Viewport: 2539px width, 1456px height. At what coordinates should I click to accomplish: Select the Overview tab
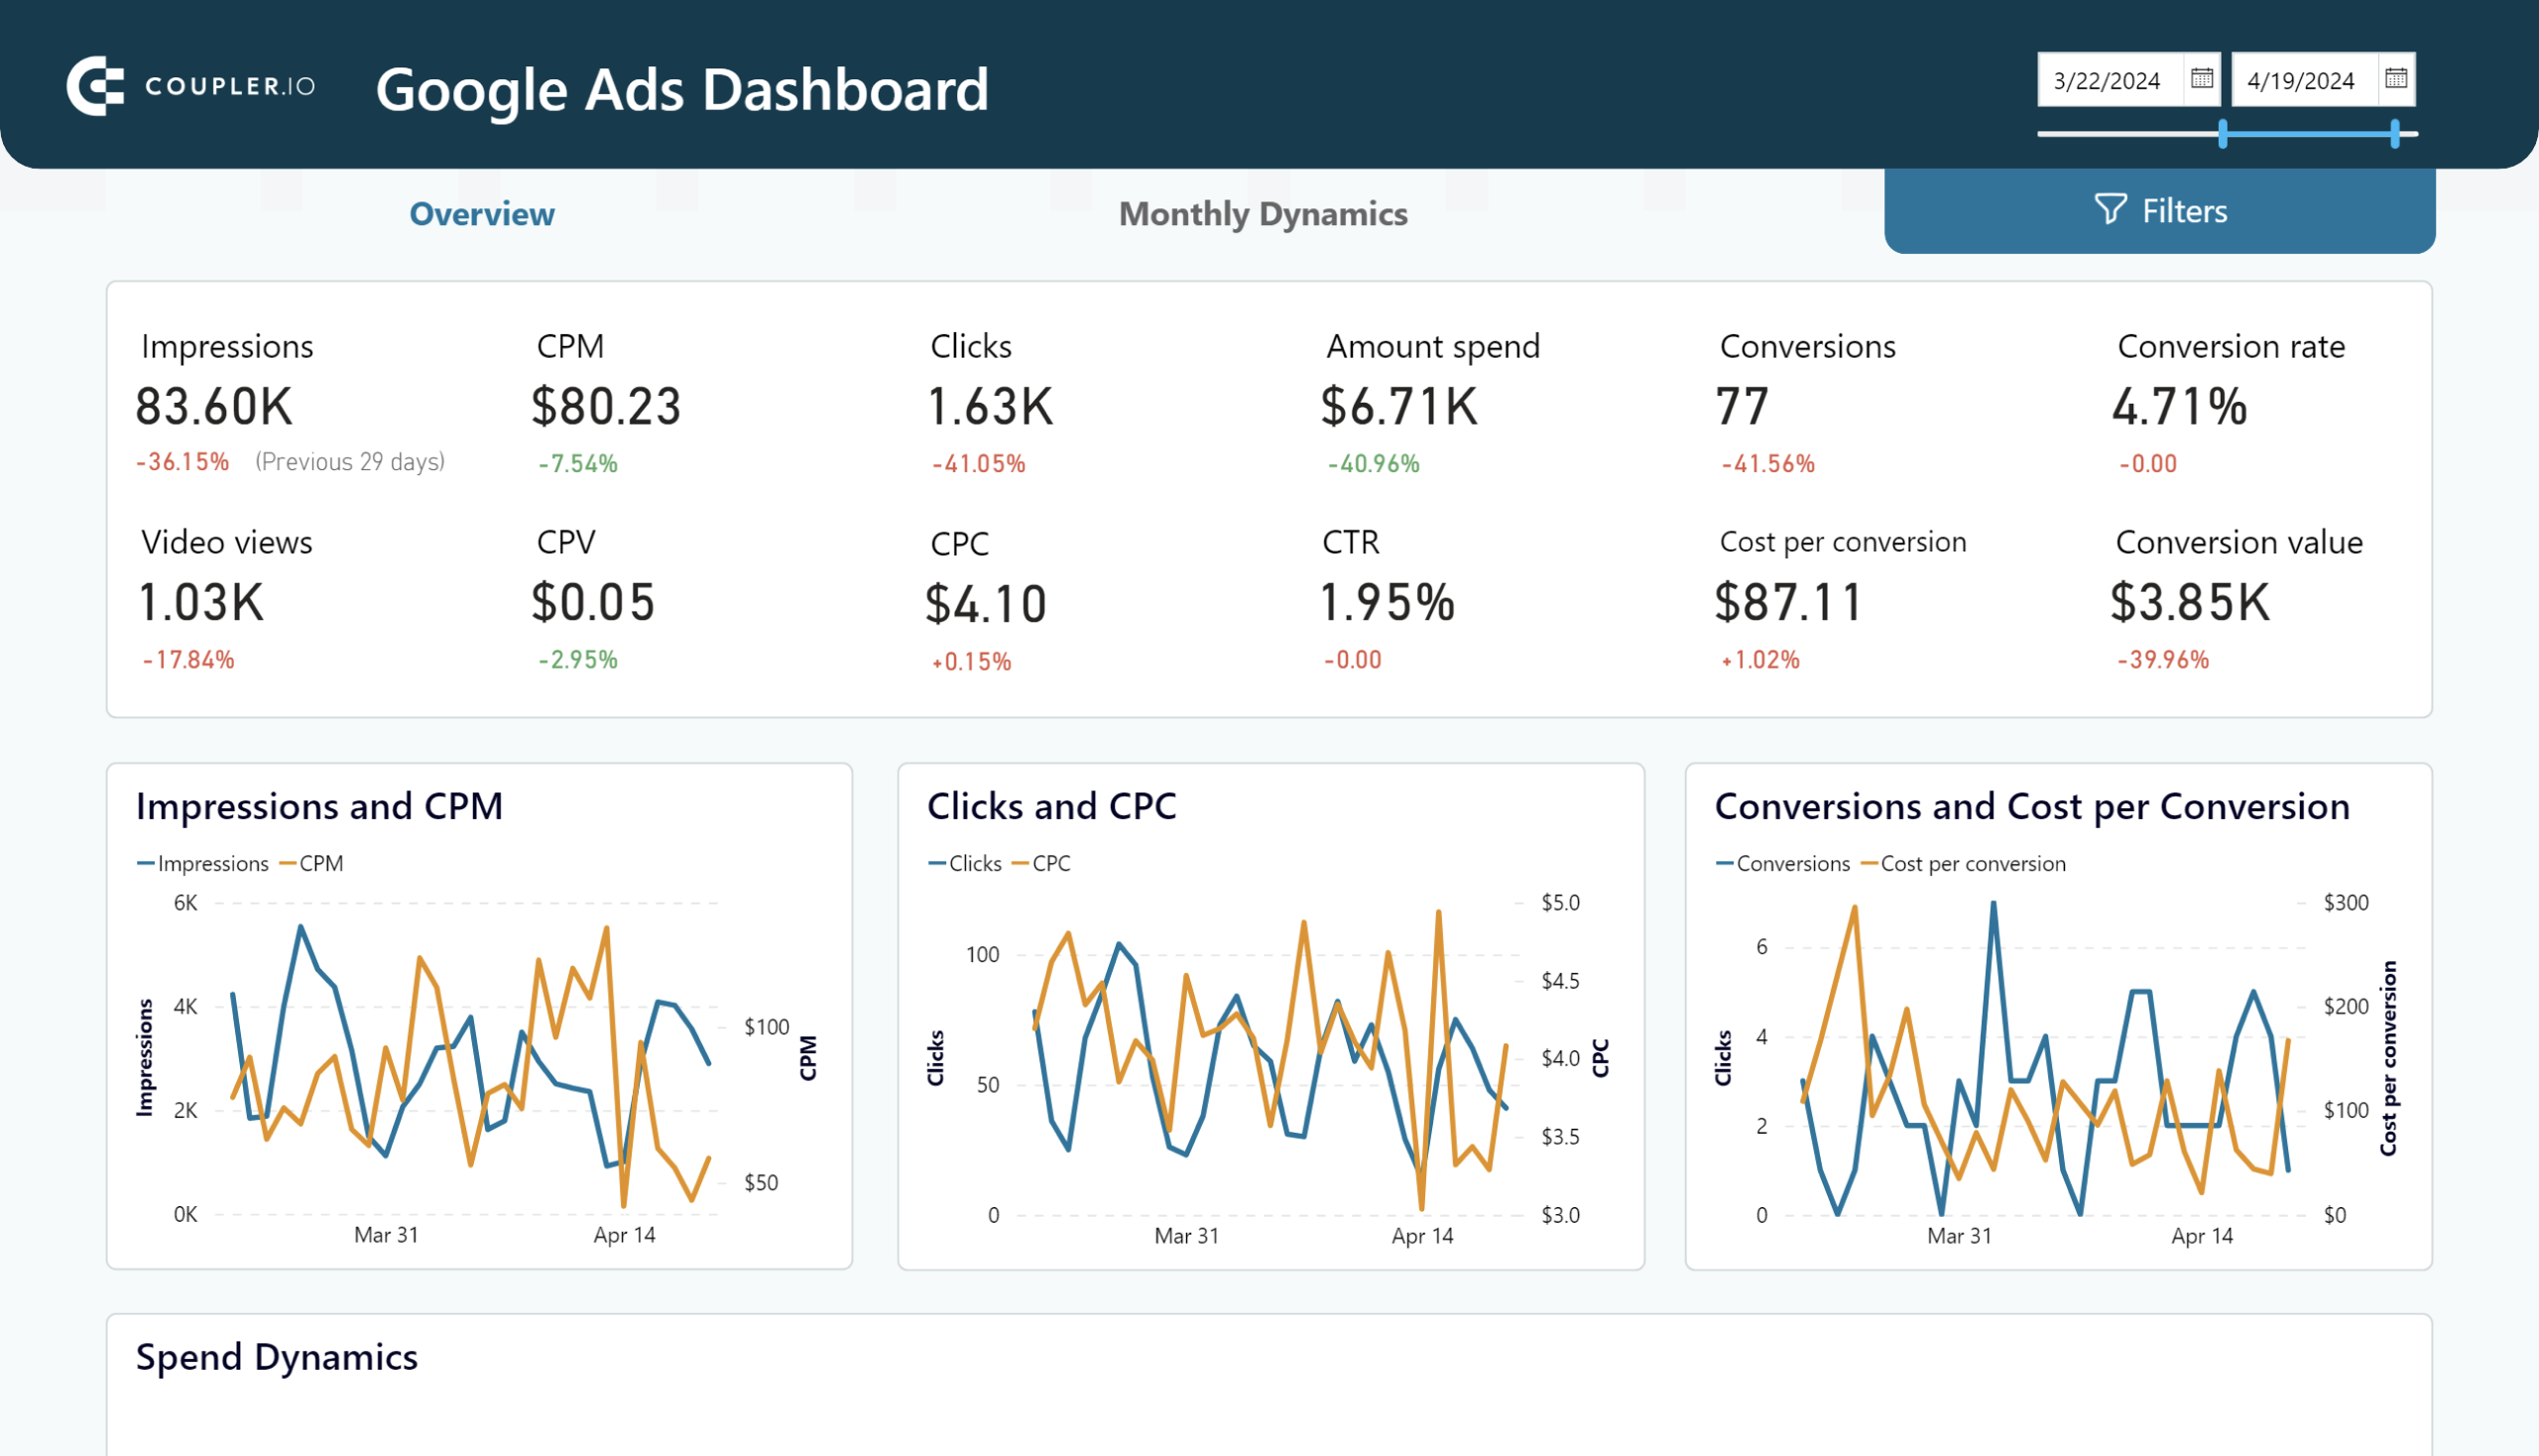point(483,214)
